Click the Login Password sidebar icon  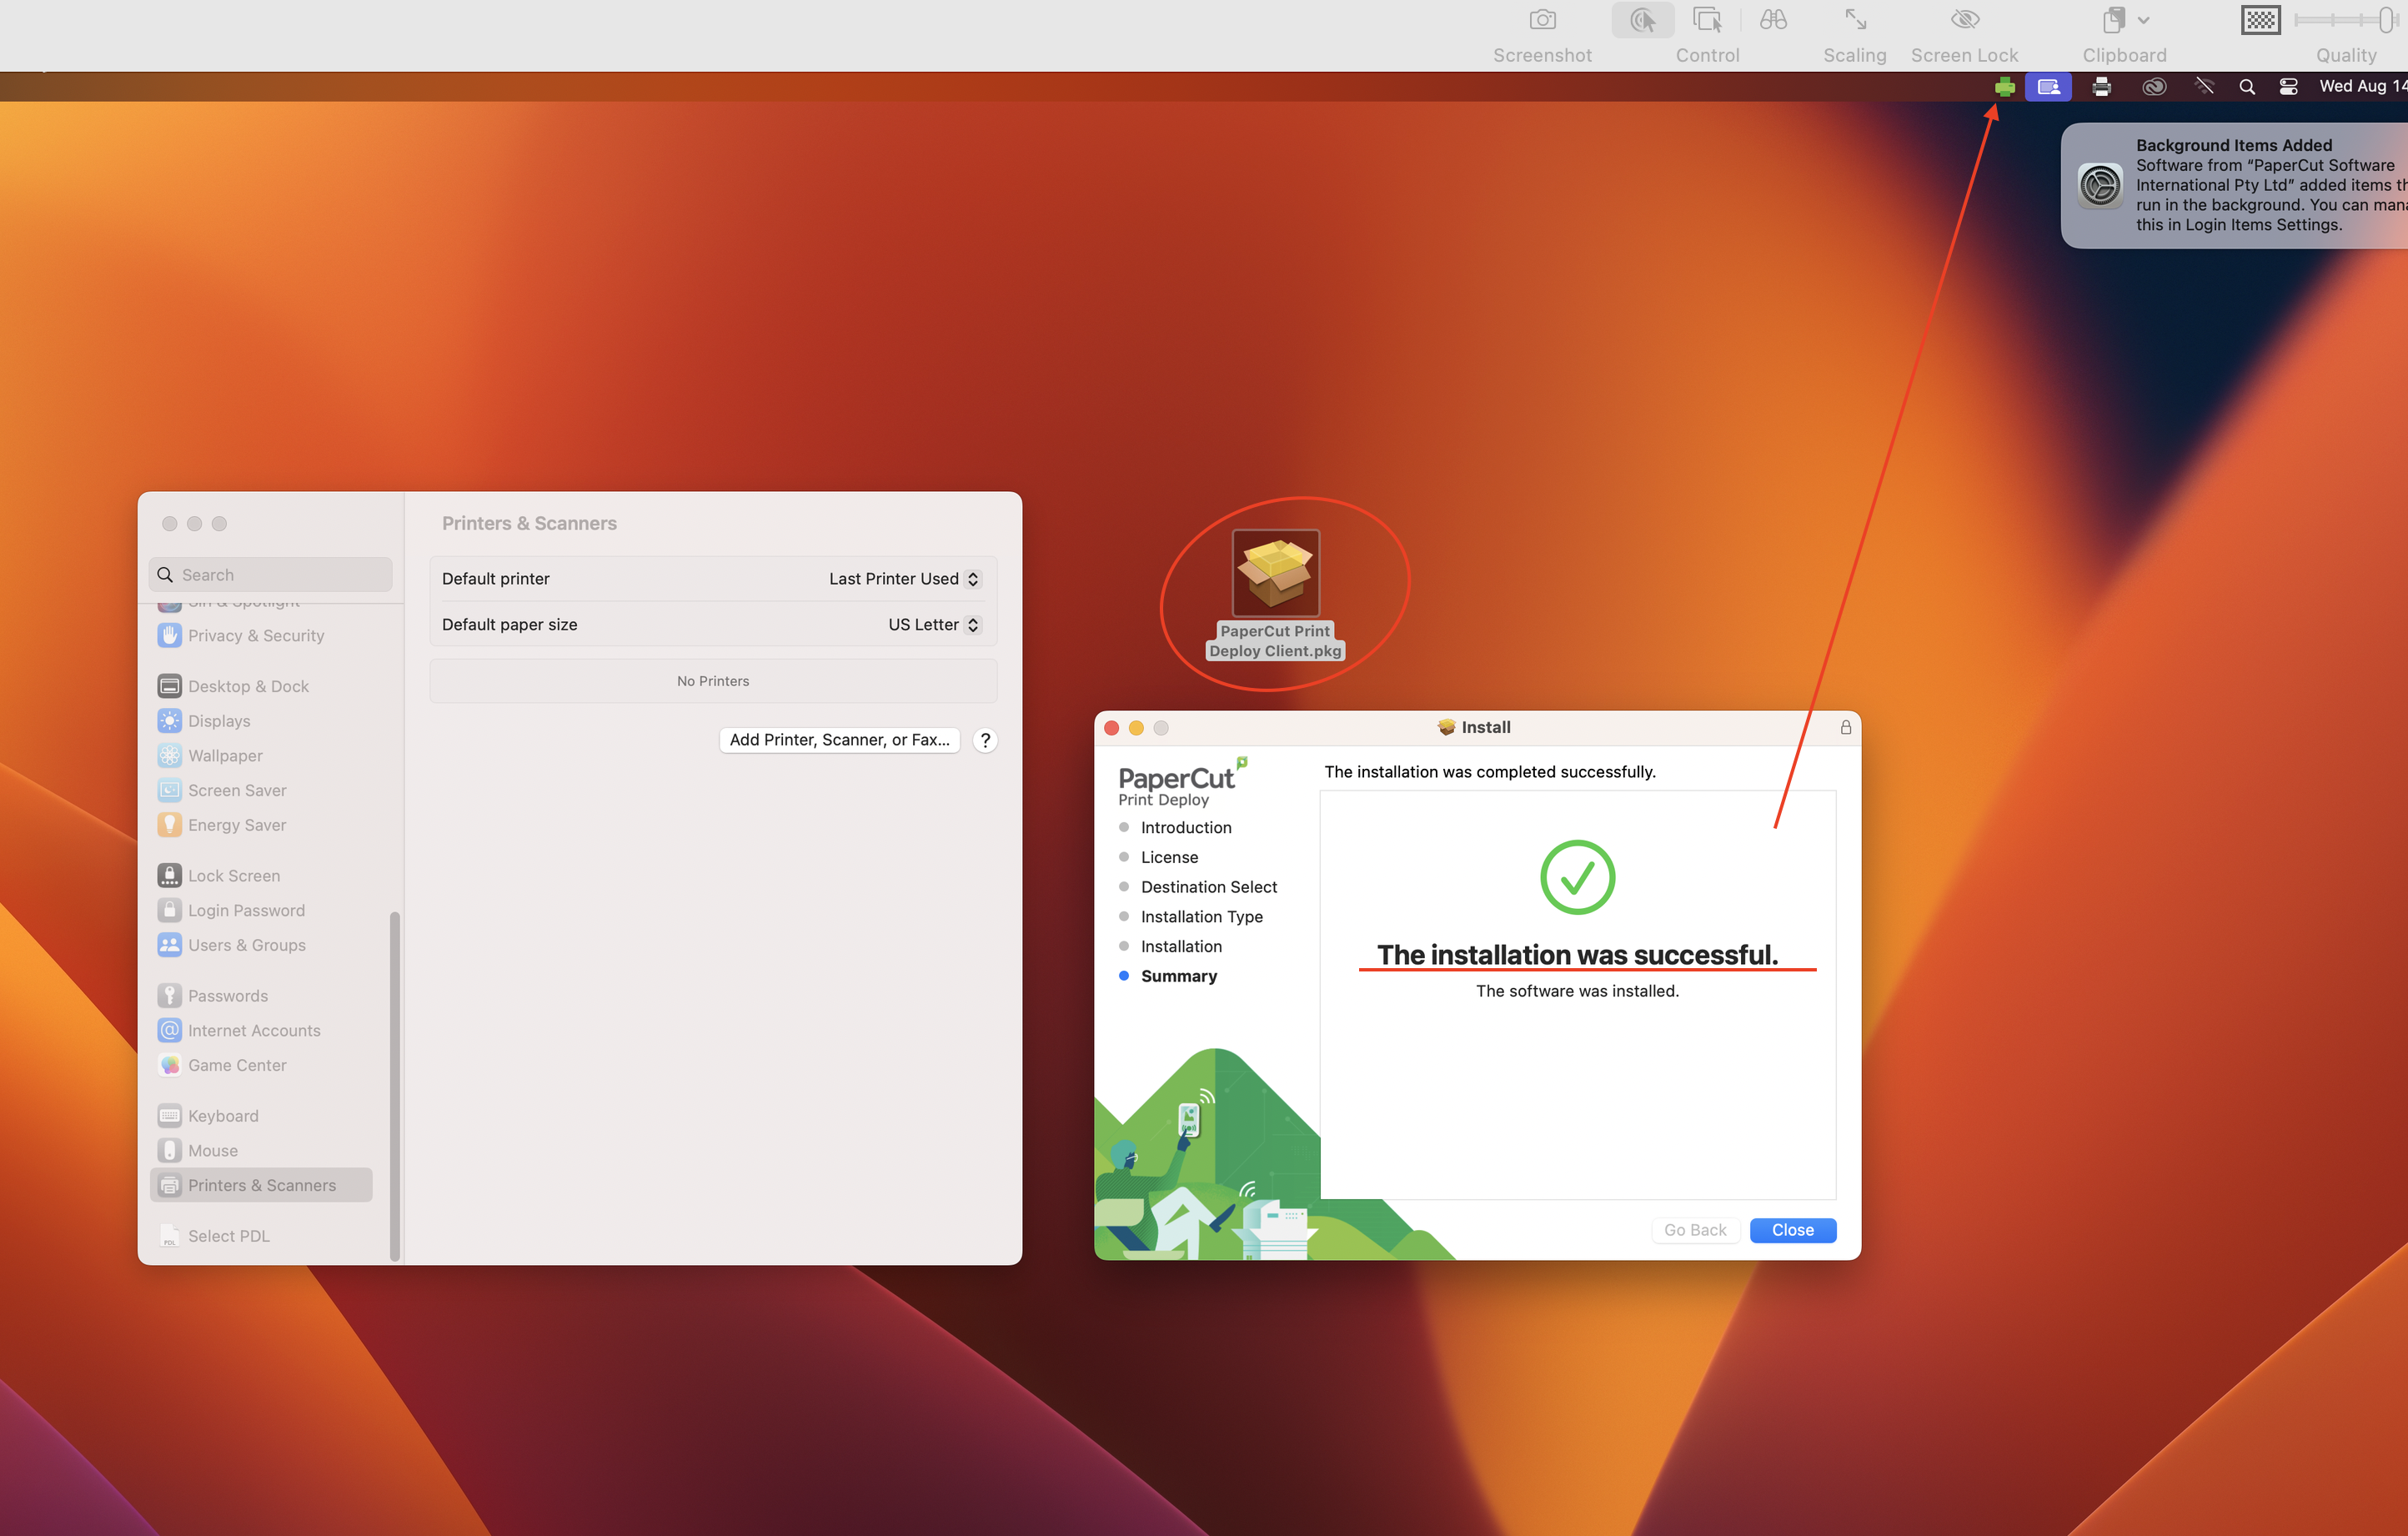169,910
